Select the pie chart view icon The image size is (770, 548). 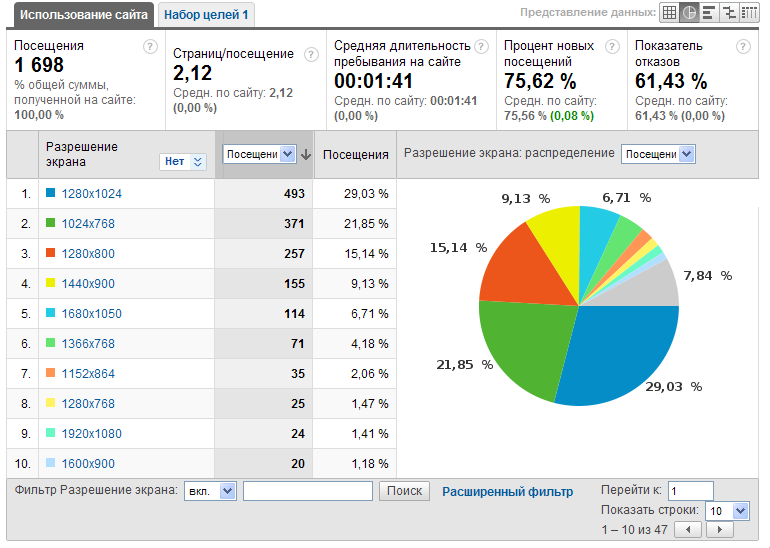tap(689, 13)
